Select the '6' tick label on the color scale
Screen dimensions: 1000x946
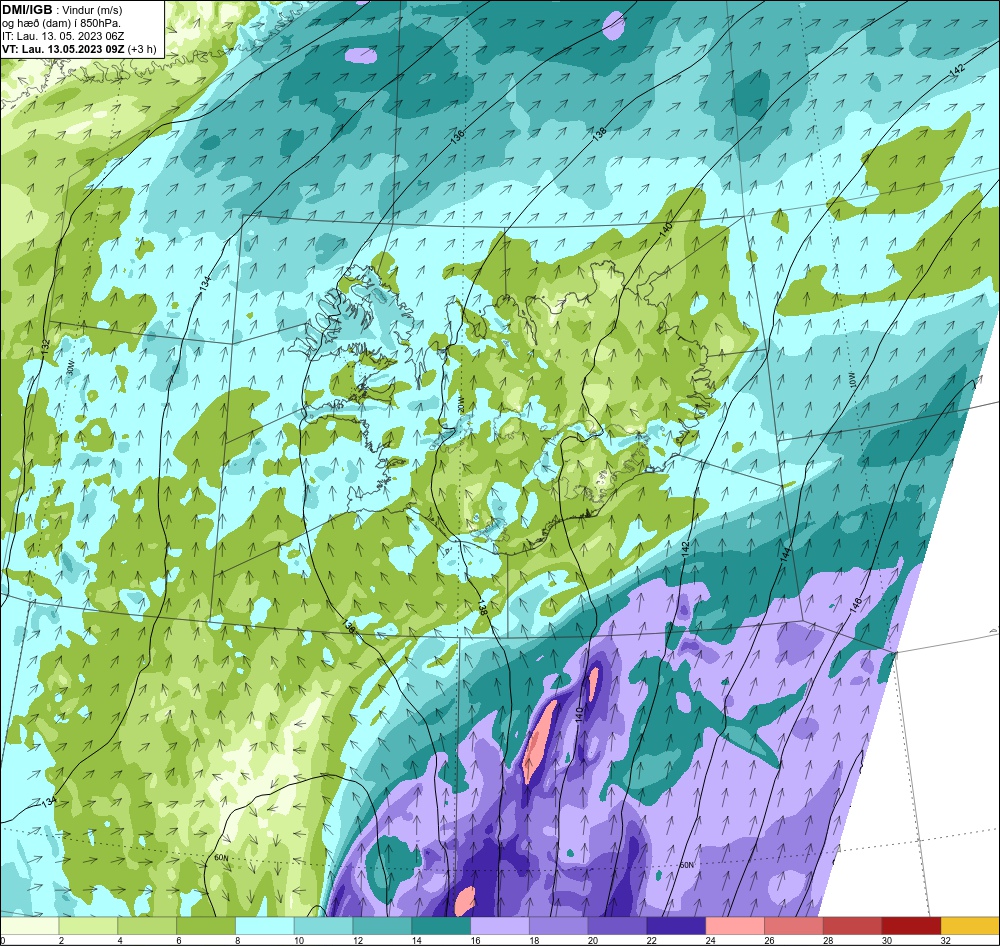179,940
